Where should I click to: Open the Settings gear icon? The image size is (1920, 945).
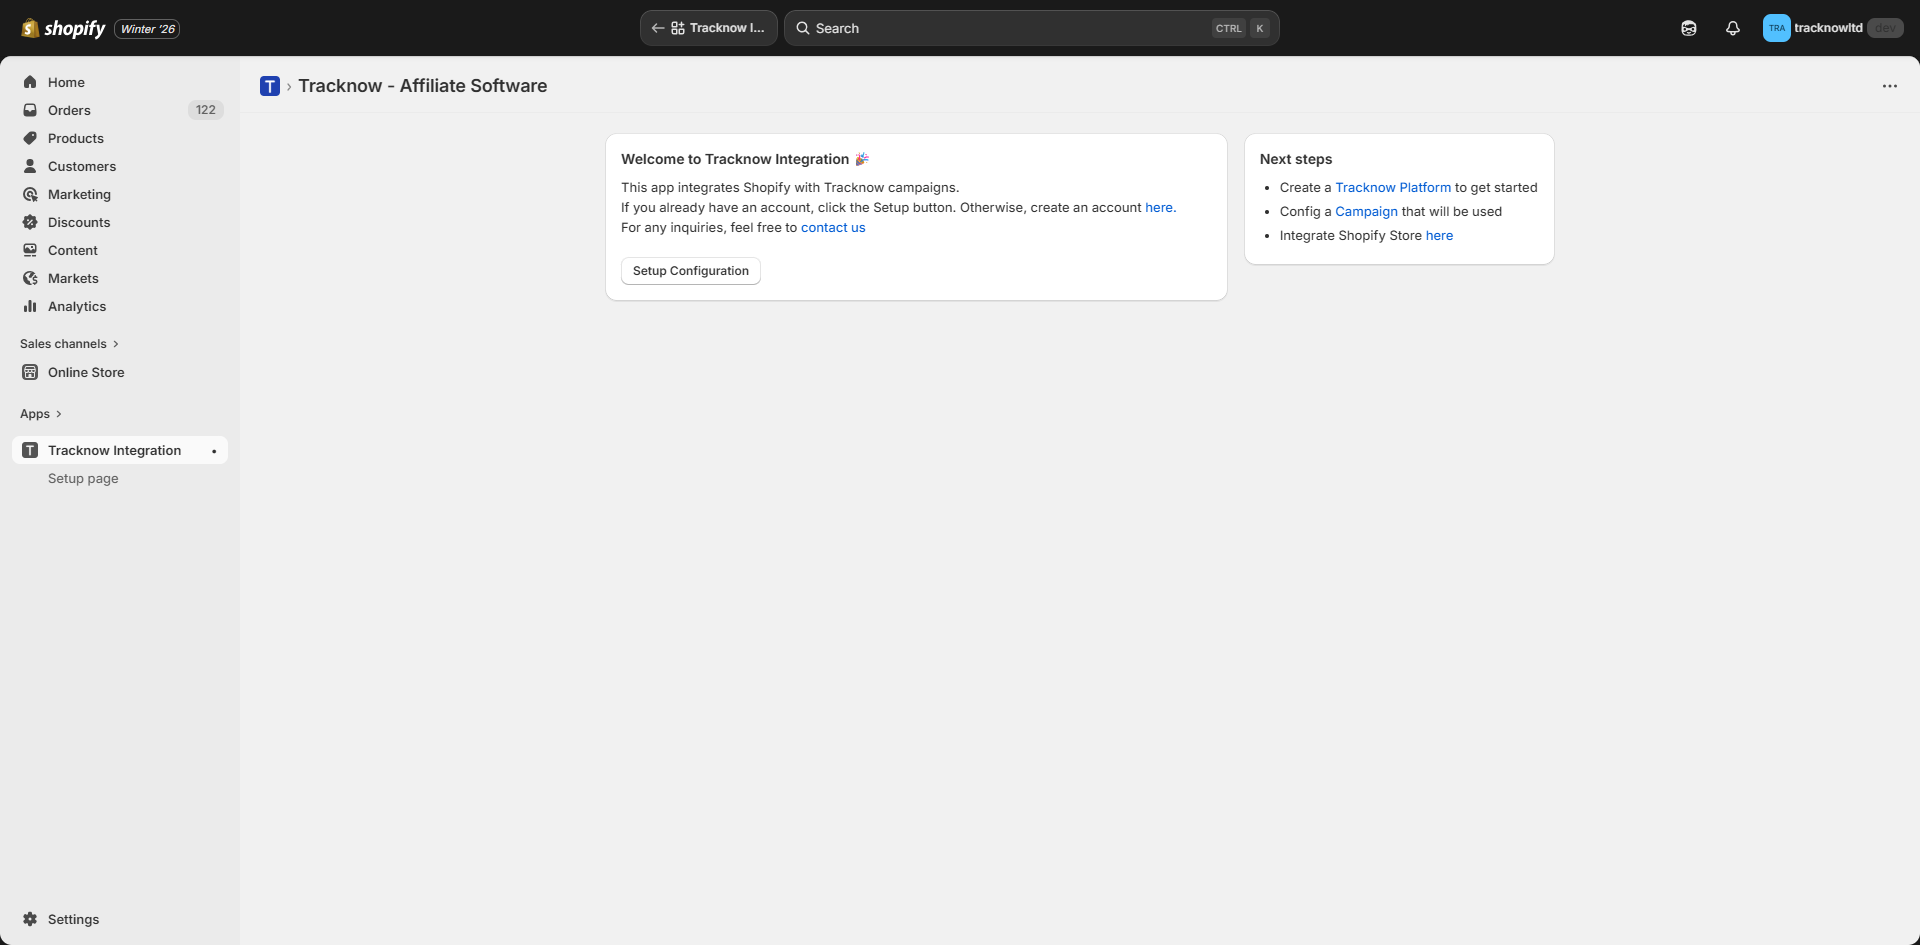(30, 919)
